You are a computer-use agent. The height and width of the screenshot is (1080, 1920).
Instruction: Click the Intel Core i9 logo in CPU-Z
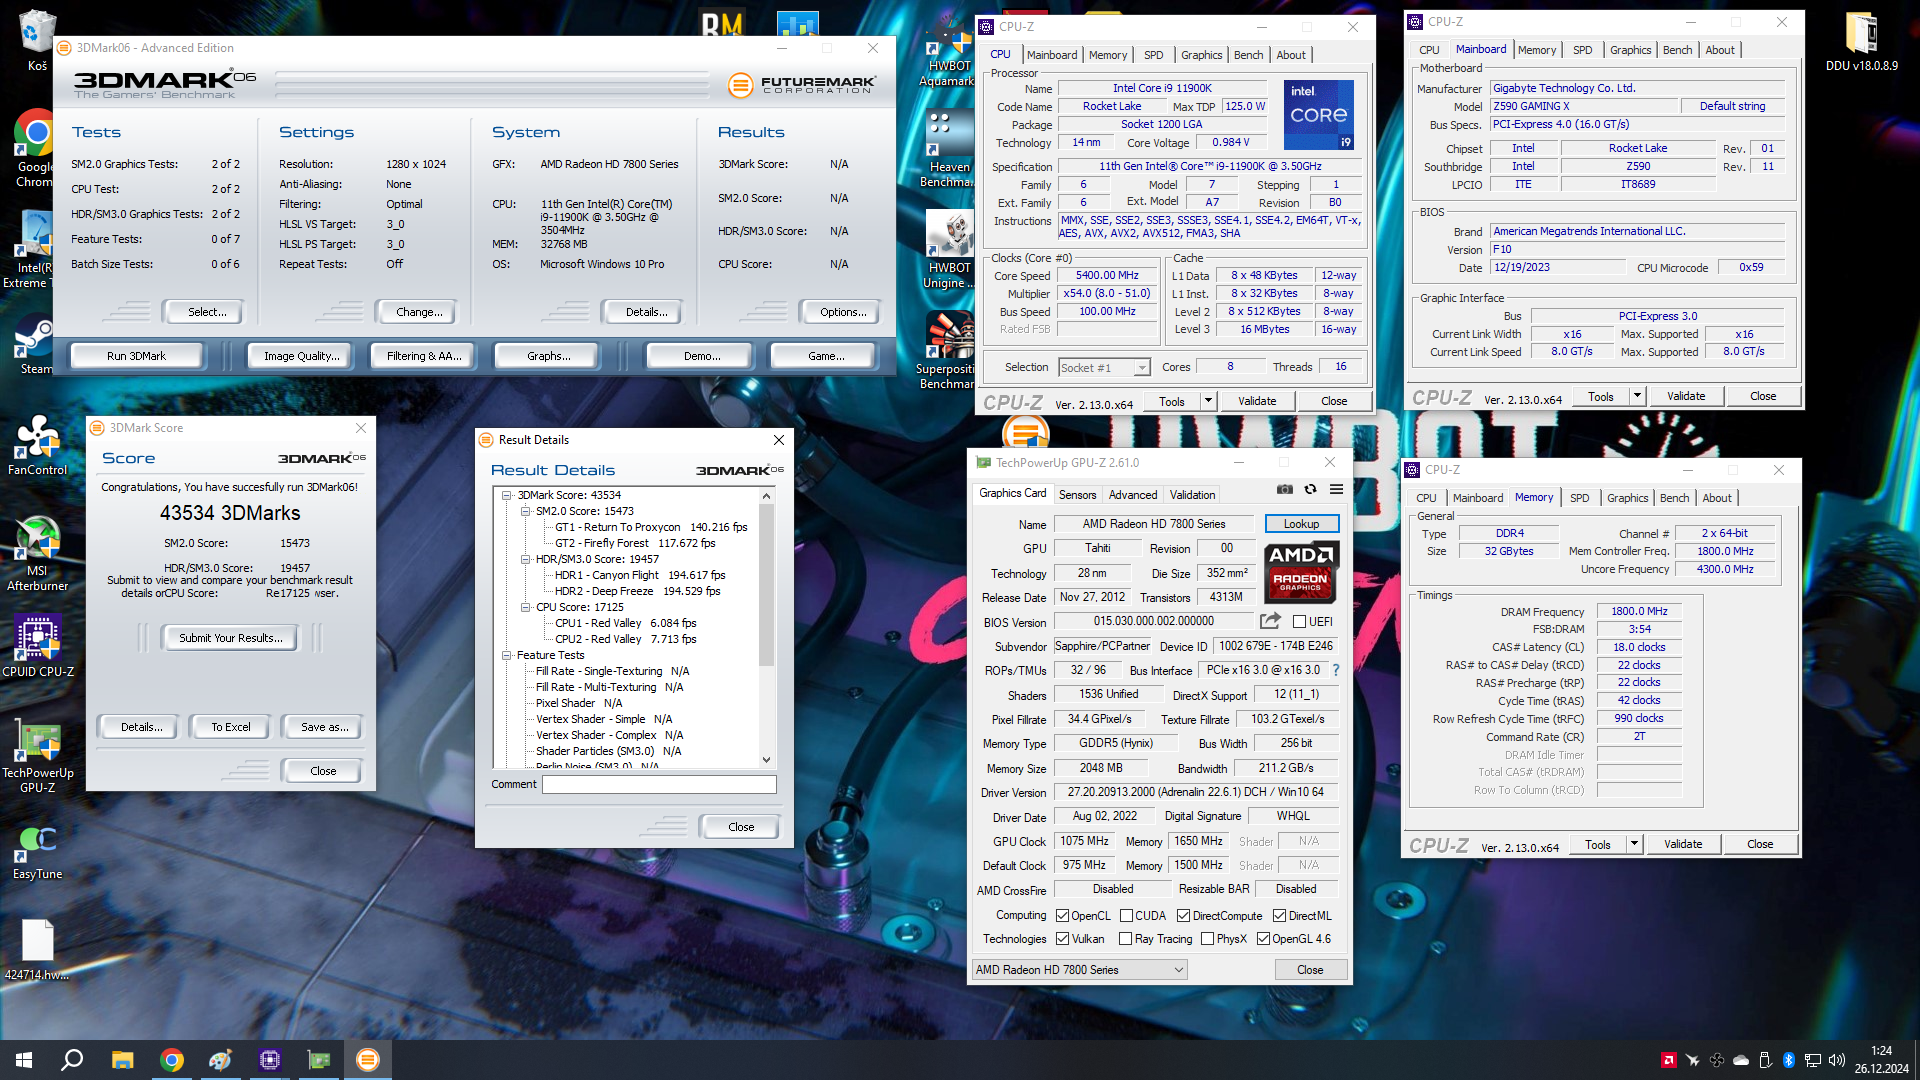coord(1318,115)
